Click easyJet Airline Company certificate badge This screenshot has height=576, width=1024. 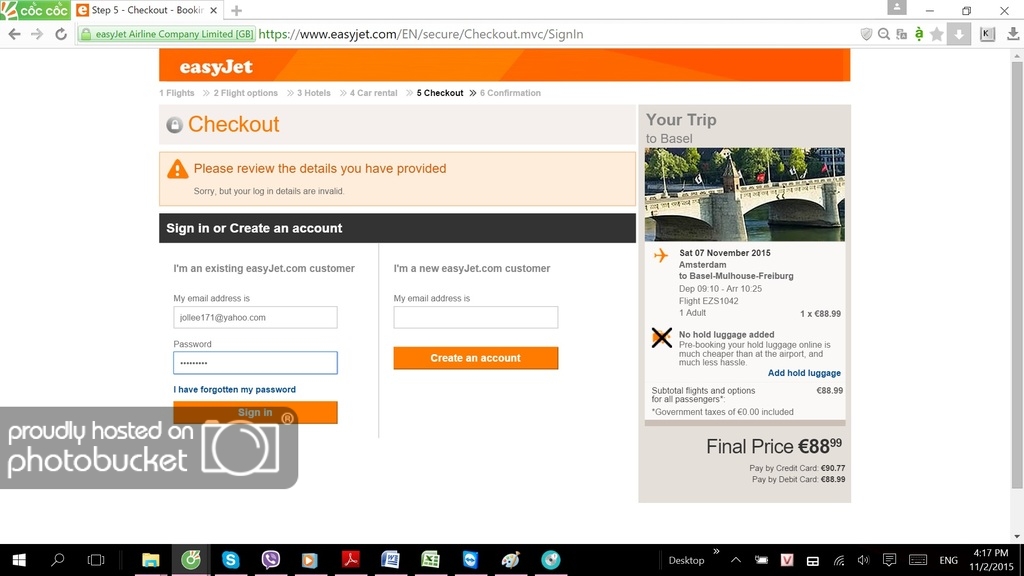(x=167, y=34)
